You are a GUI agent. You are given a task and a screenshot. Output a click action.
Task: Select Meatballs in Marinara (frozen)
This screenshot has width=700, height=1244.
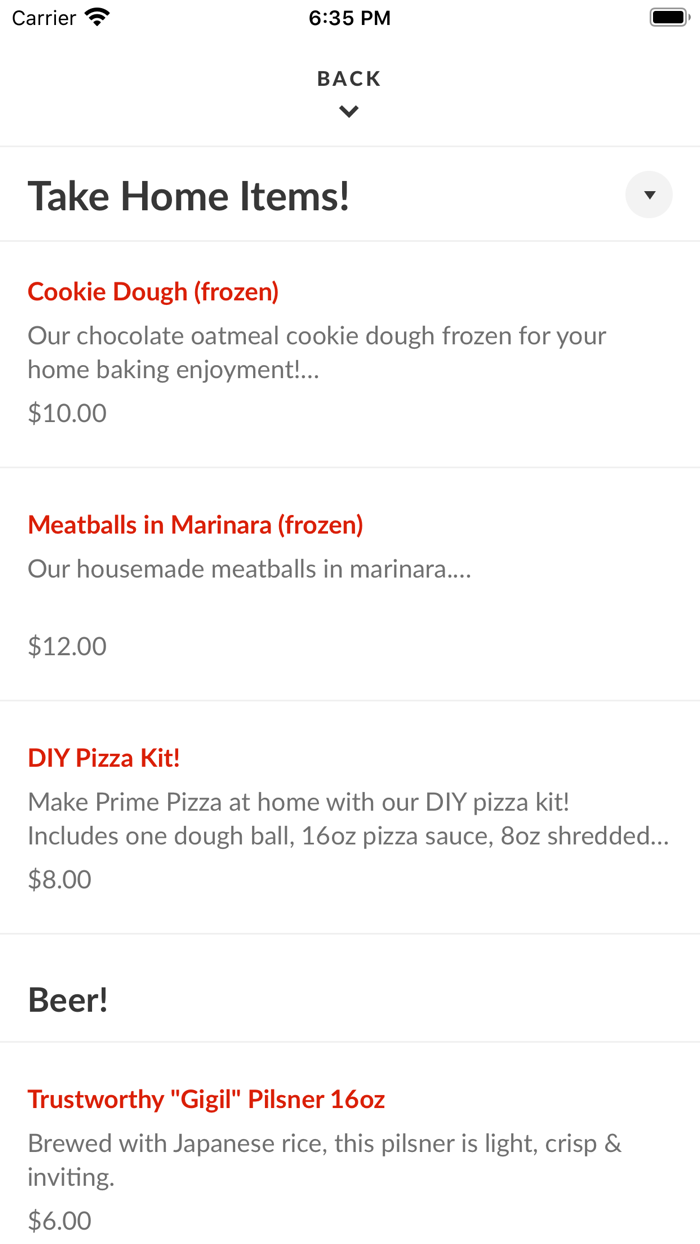[x=195, y=524]
